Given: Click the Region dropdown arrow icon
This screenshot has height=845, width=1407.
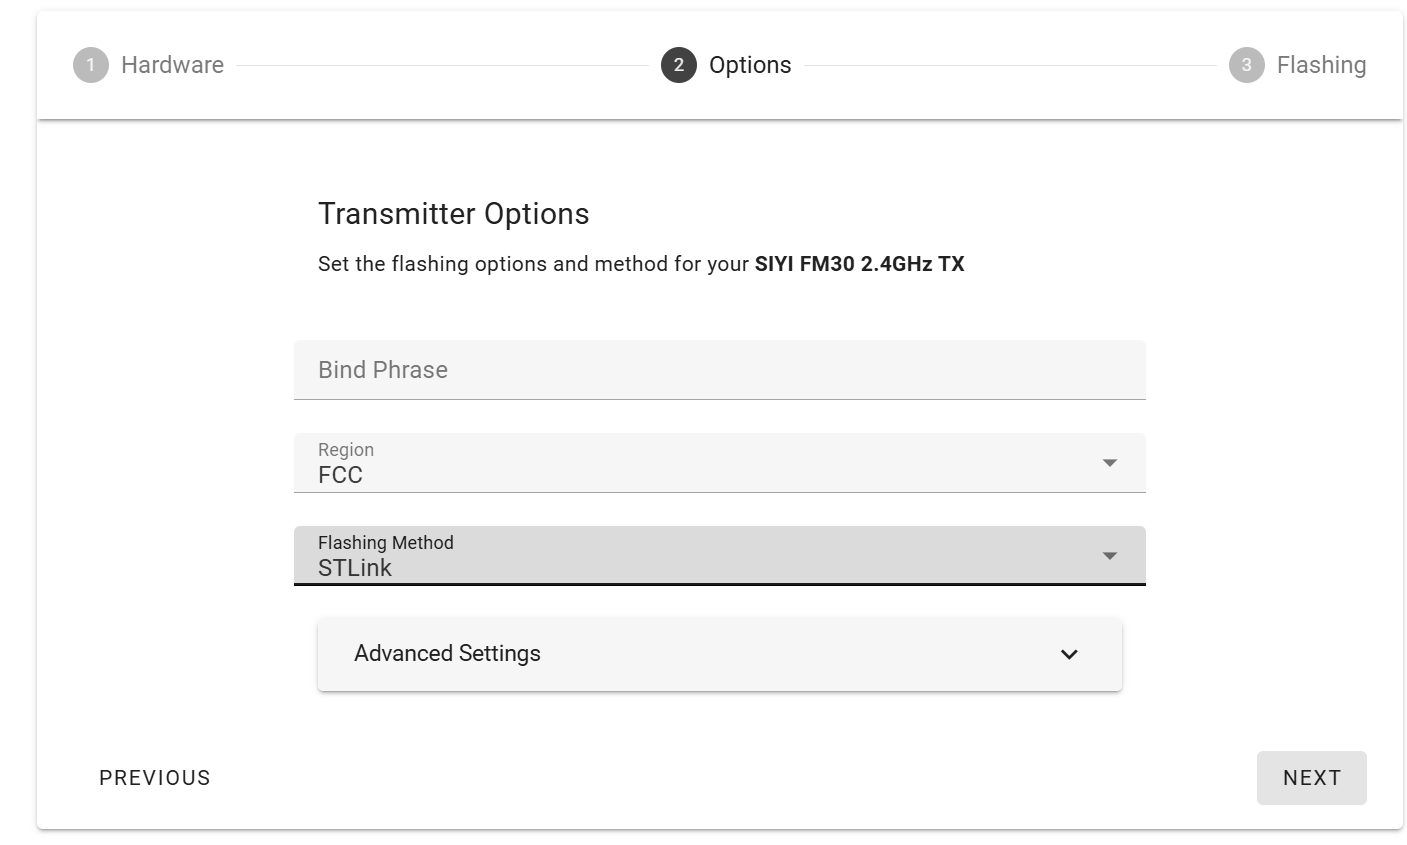Looking at the screenshot, I should click(x=1109, y=463).
